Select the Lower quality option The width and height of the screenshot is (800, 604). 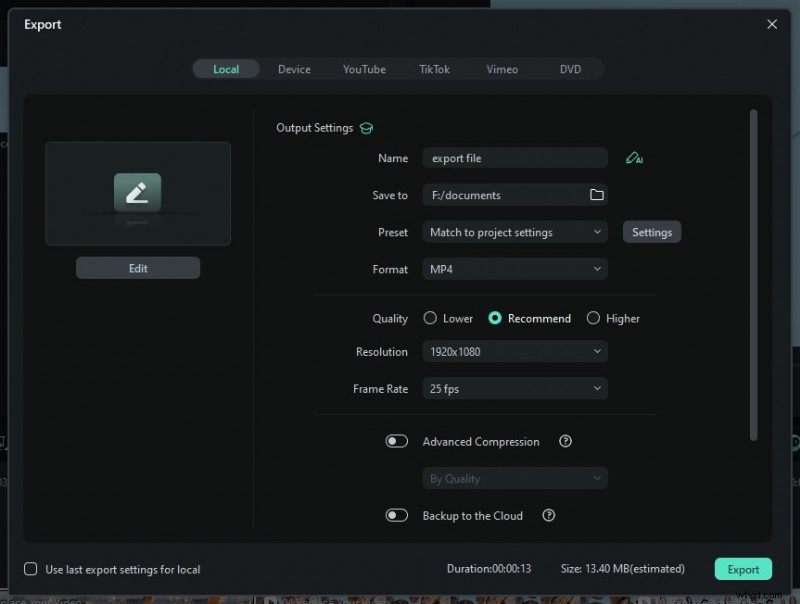click(430, 318)
